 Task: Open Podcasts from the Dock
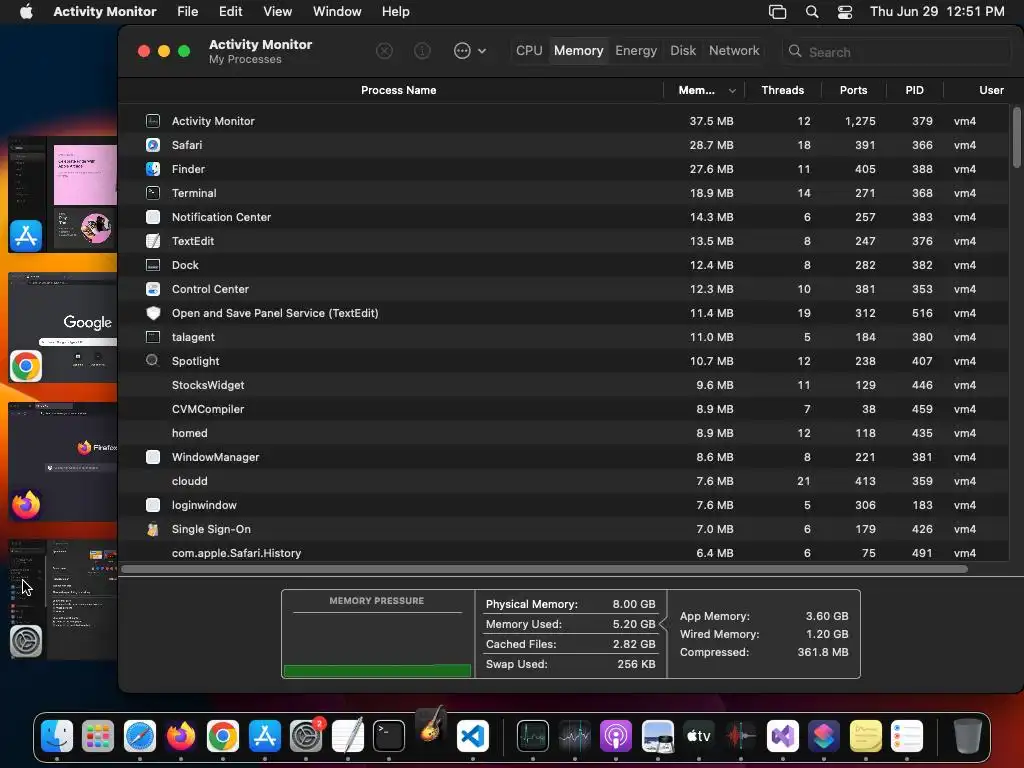point(616,736)
